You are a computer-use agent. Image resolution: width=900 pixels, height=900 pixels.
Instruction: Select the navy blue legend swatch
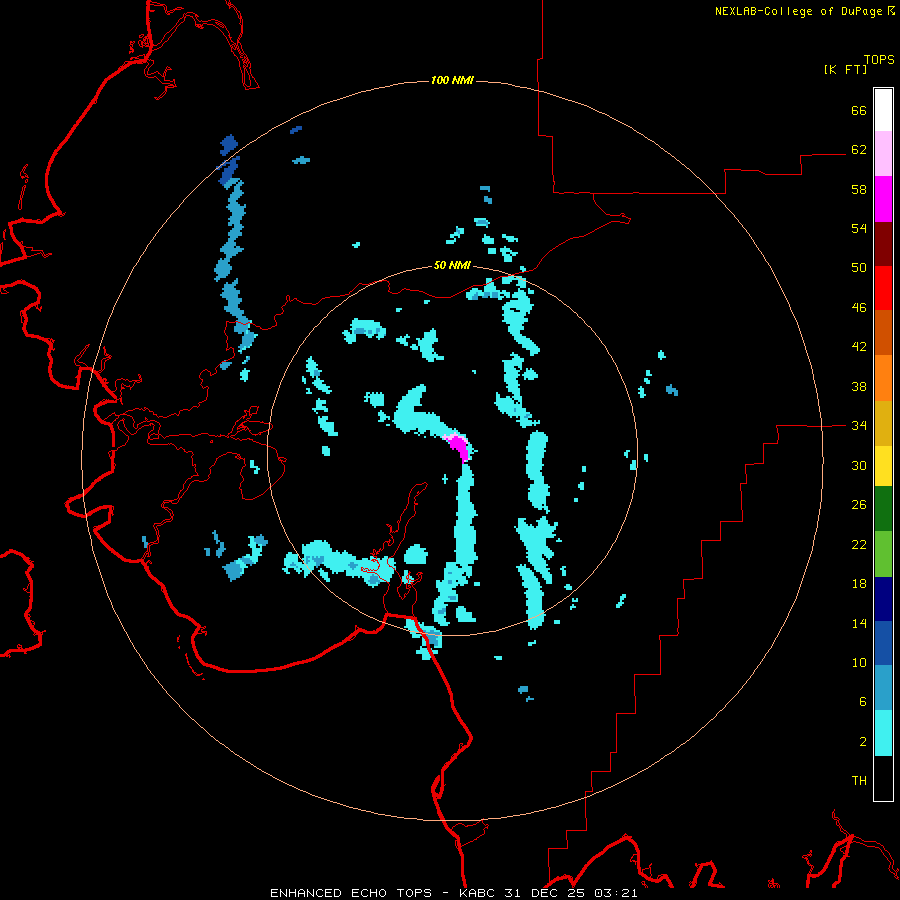(883, 599)
